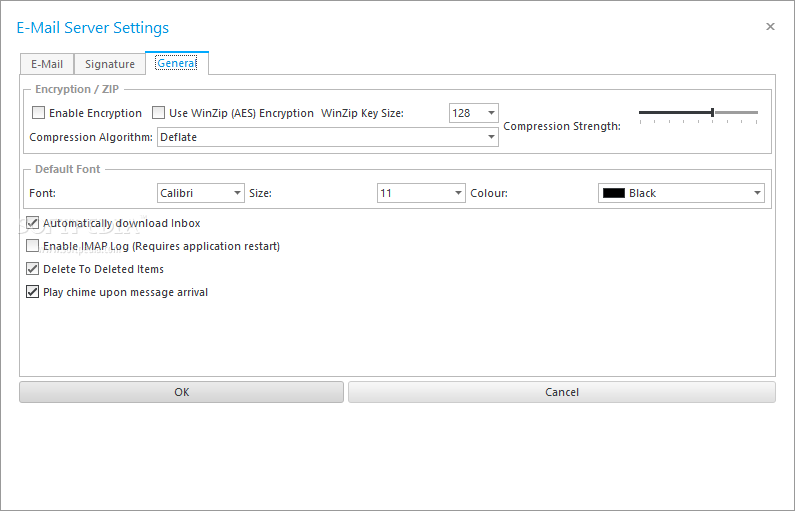
Task: Open the Signature tab
Action: [x=110, y=64]
